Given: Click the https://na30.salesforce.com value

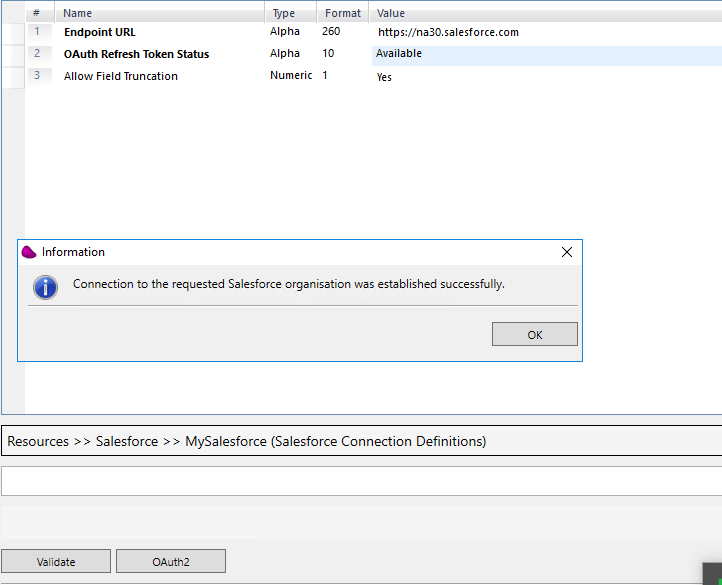Looking at the screenshot, I should pyautogui.click(x=448, y=32).
